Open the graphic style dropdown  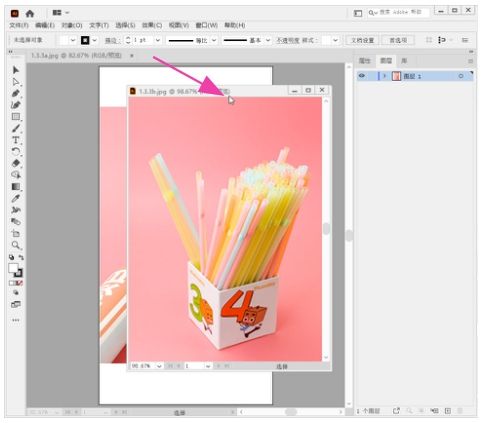point(335,40)
